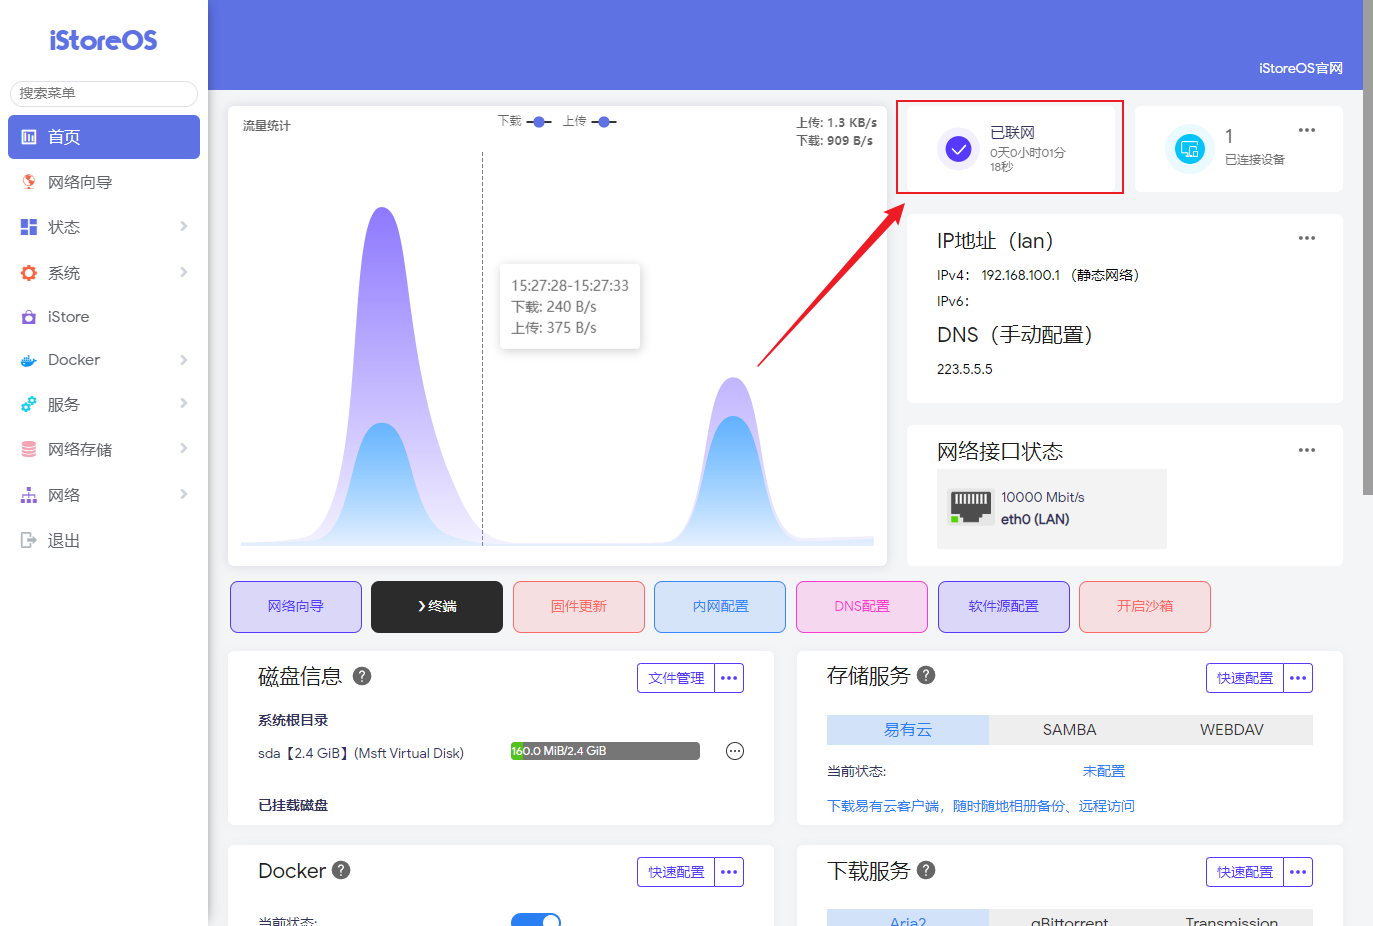Toggle the upload (上传) series in chart legend

point(590,121)
